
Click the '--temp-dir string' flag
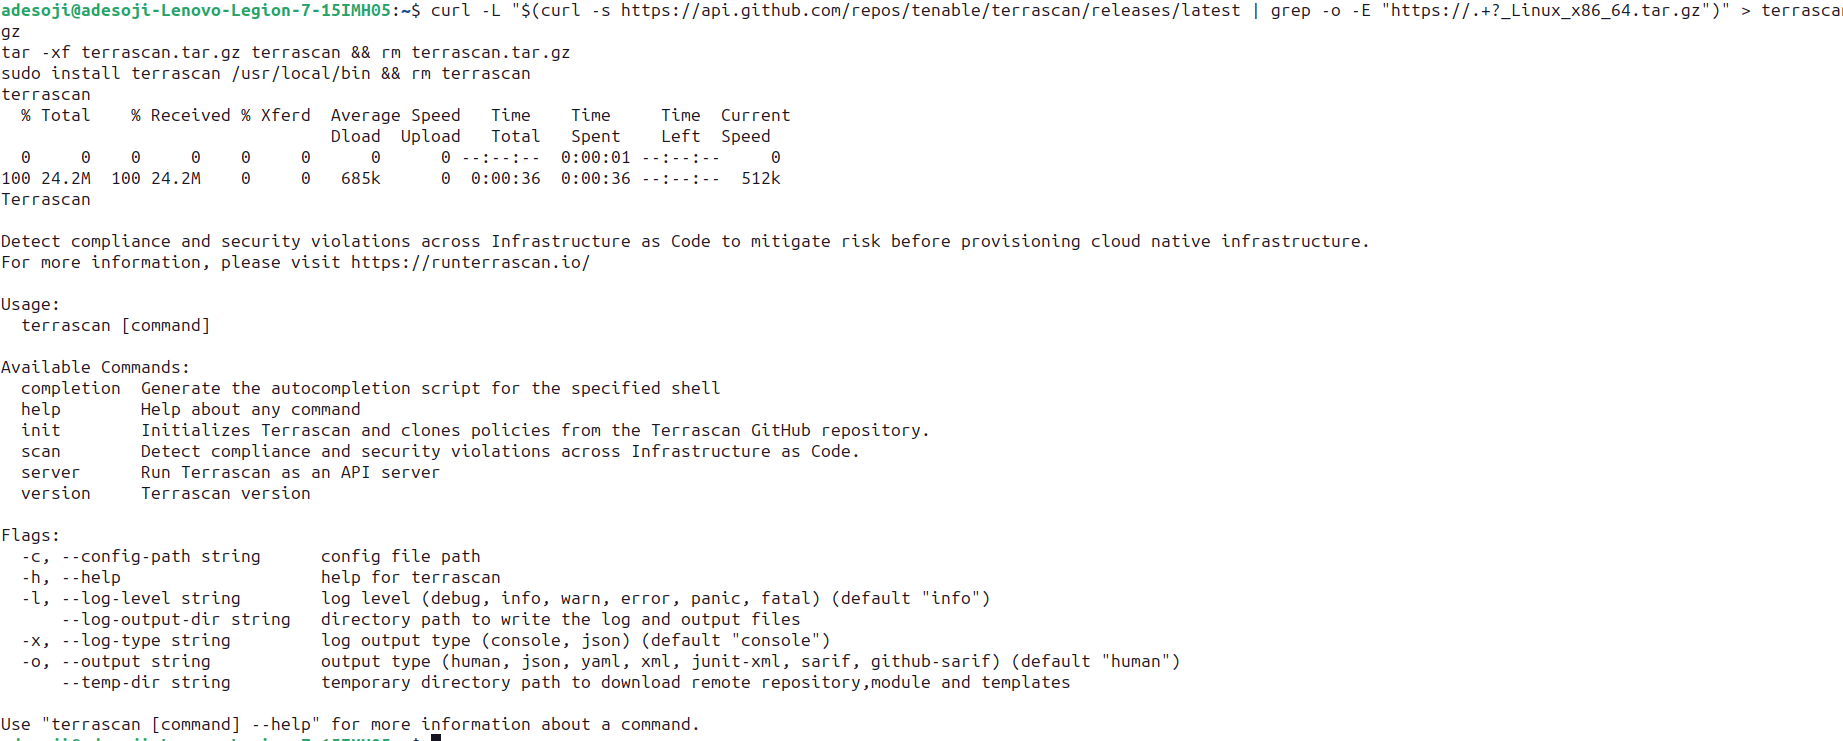pos(146,683)
